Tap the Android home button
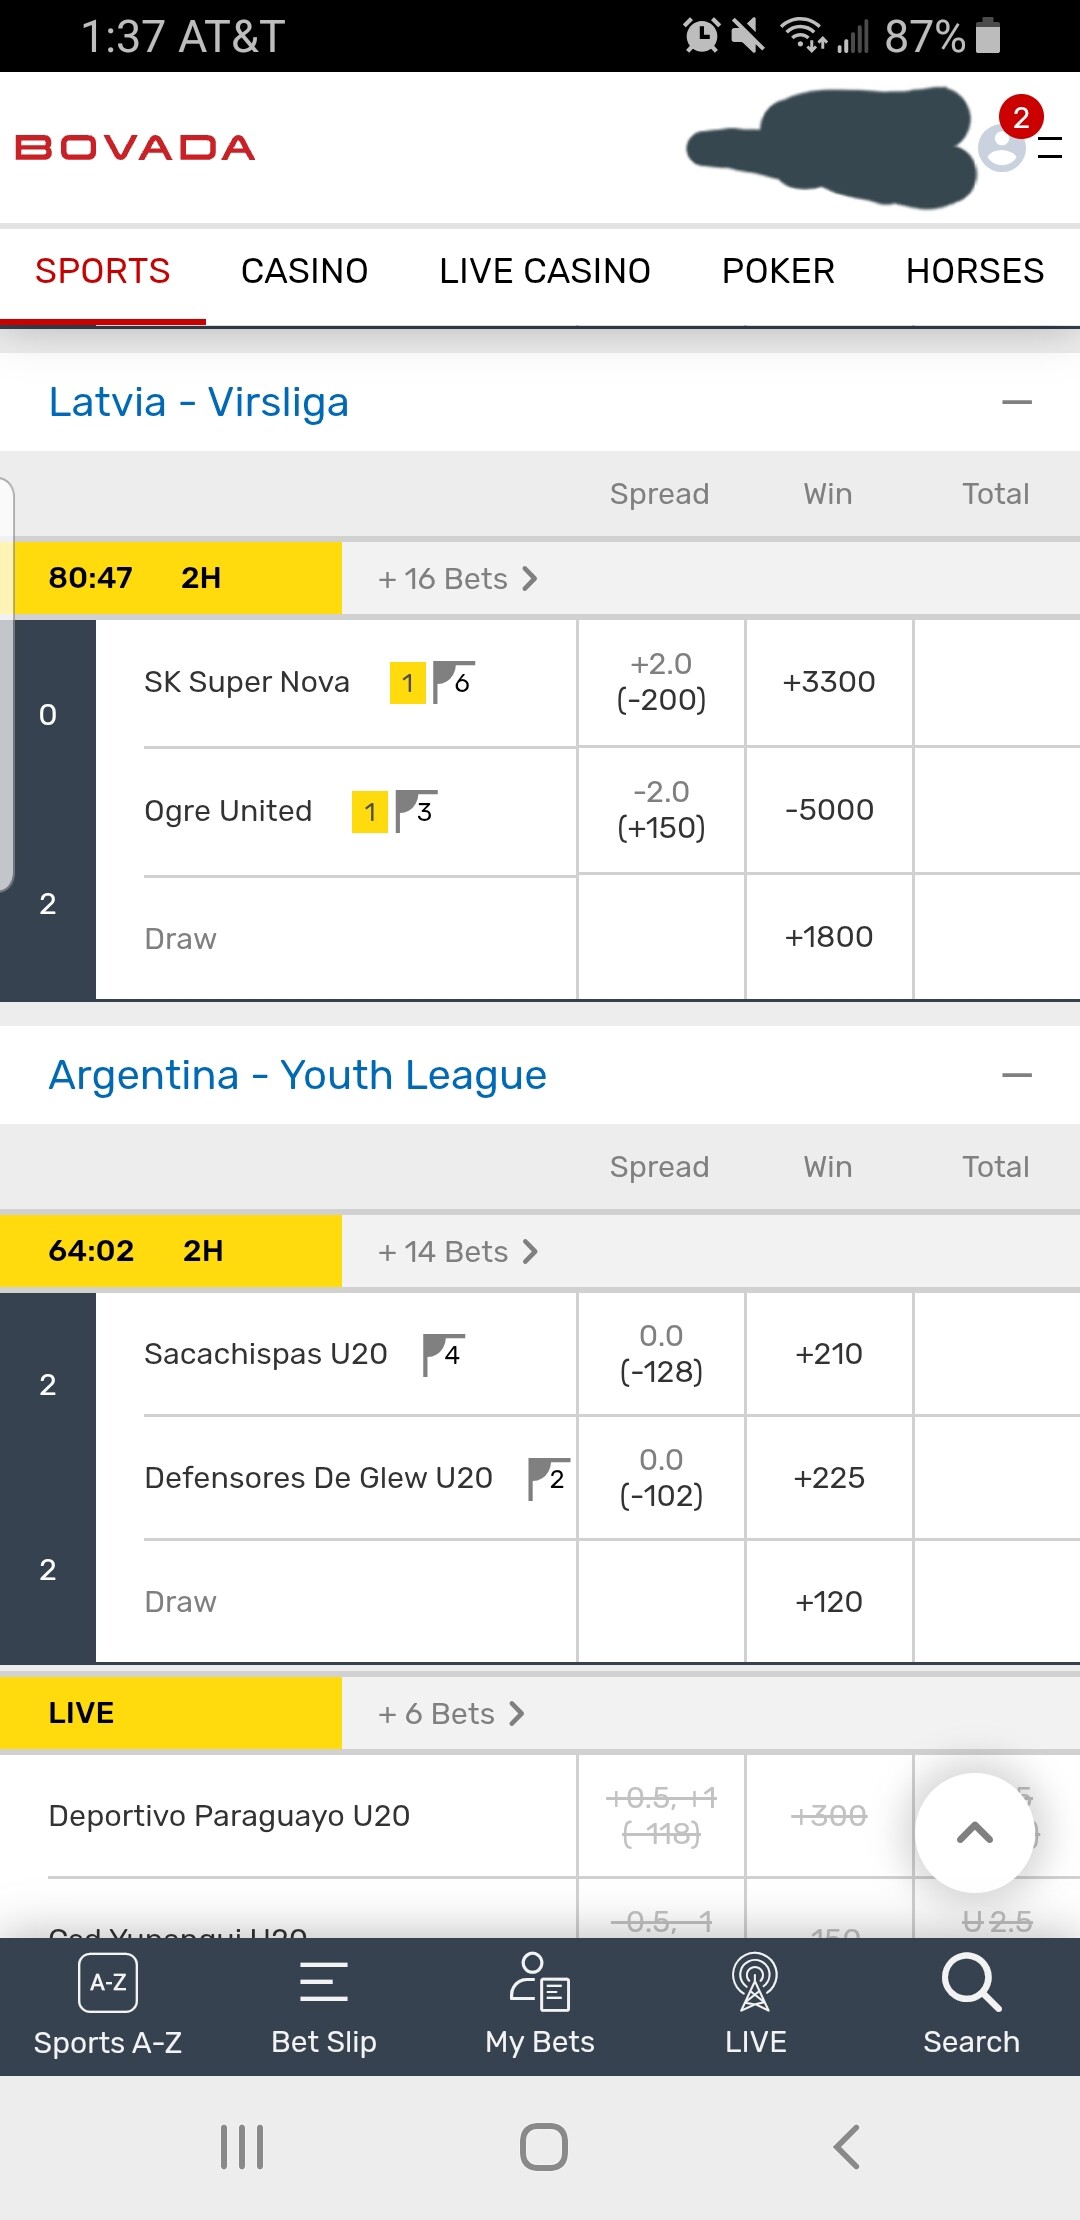Viewport: 1080px width, 2220px height. pos(543,2146)
